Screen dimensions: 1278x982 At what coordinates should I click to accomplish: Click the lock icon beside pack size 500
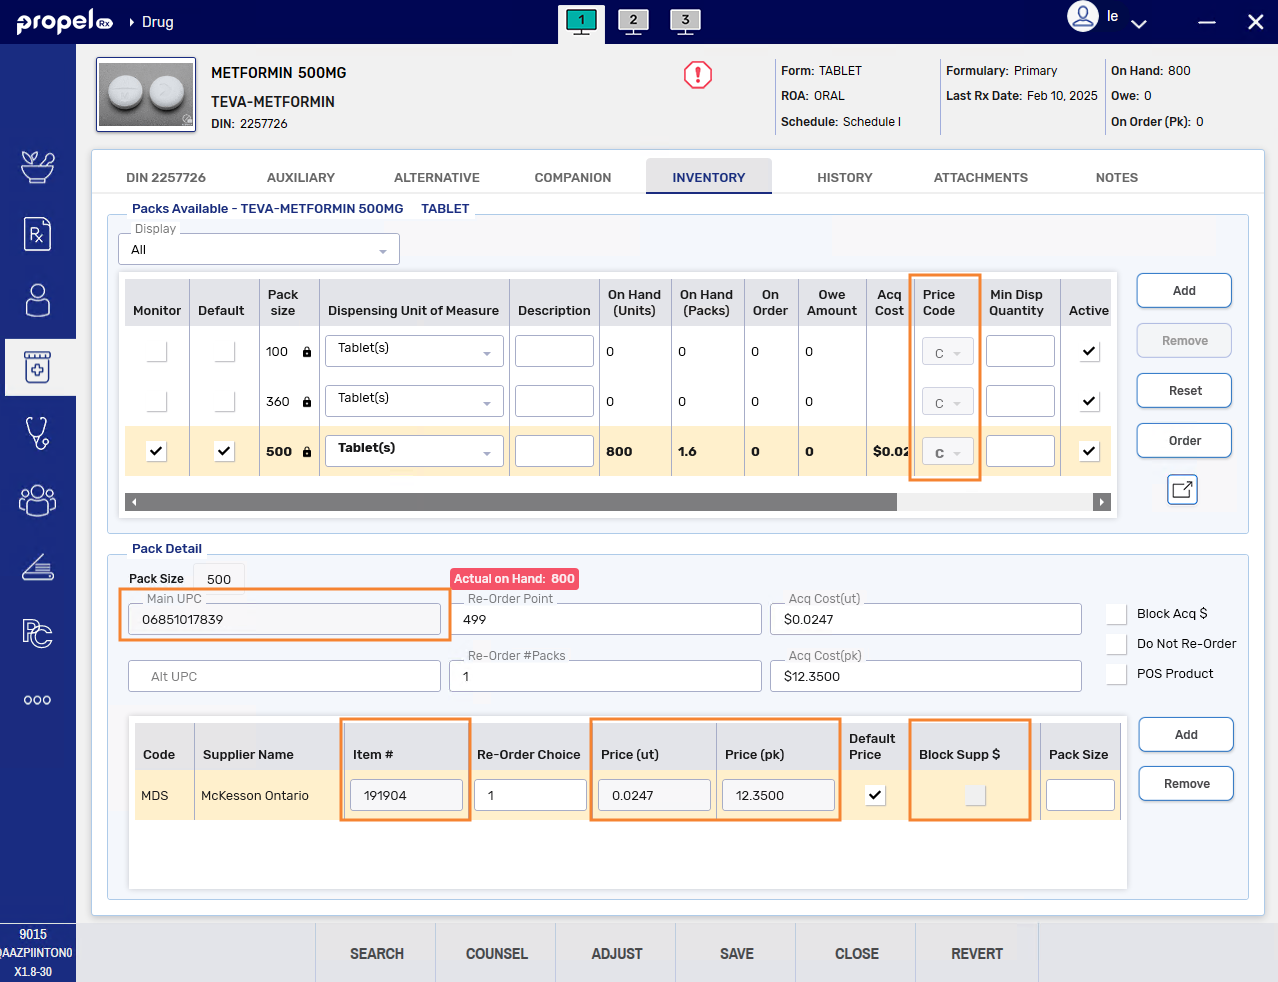click(307, 452)
